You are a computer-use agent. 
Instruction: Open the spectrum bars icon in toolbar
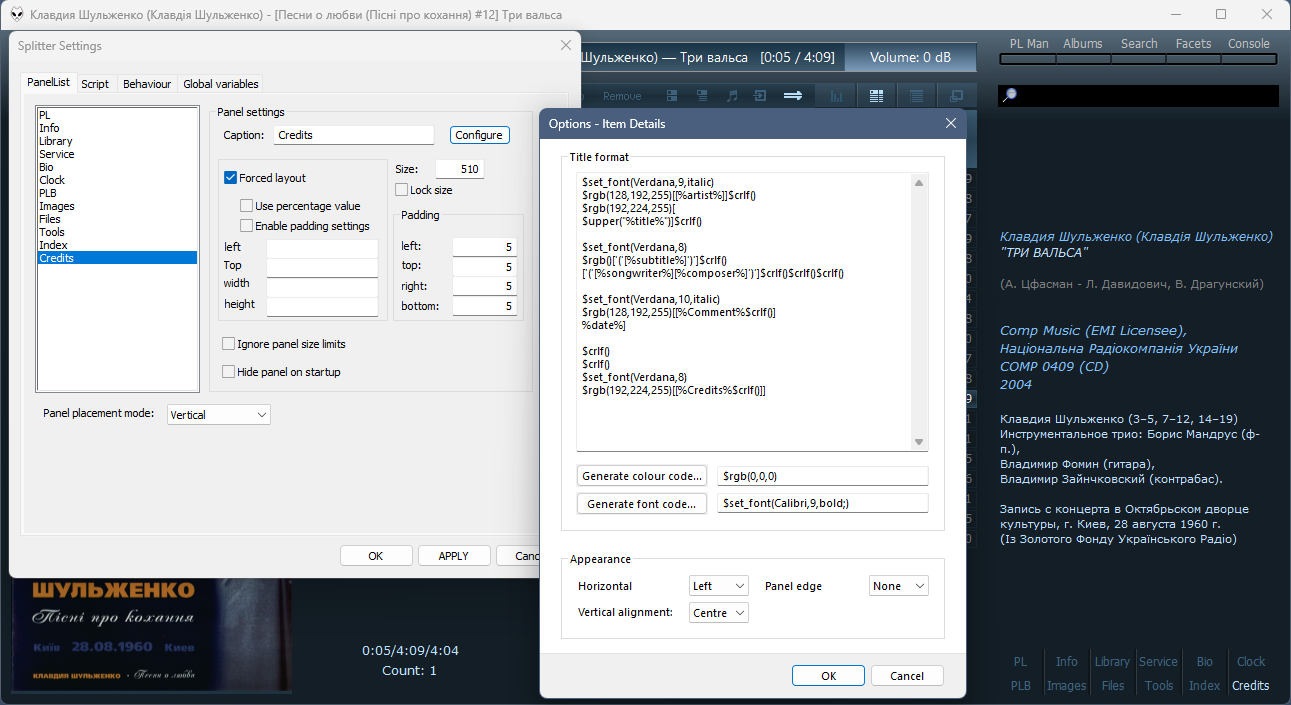tap(836, 96)
